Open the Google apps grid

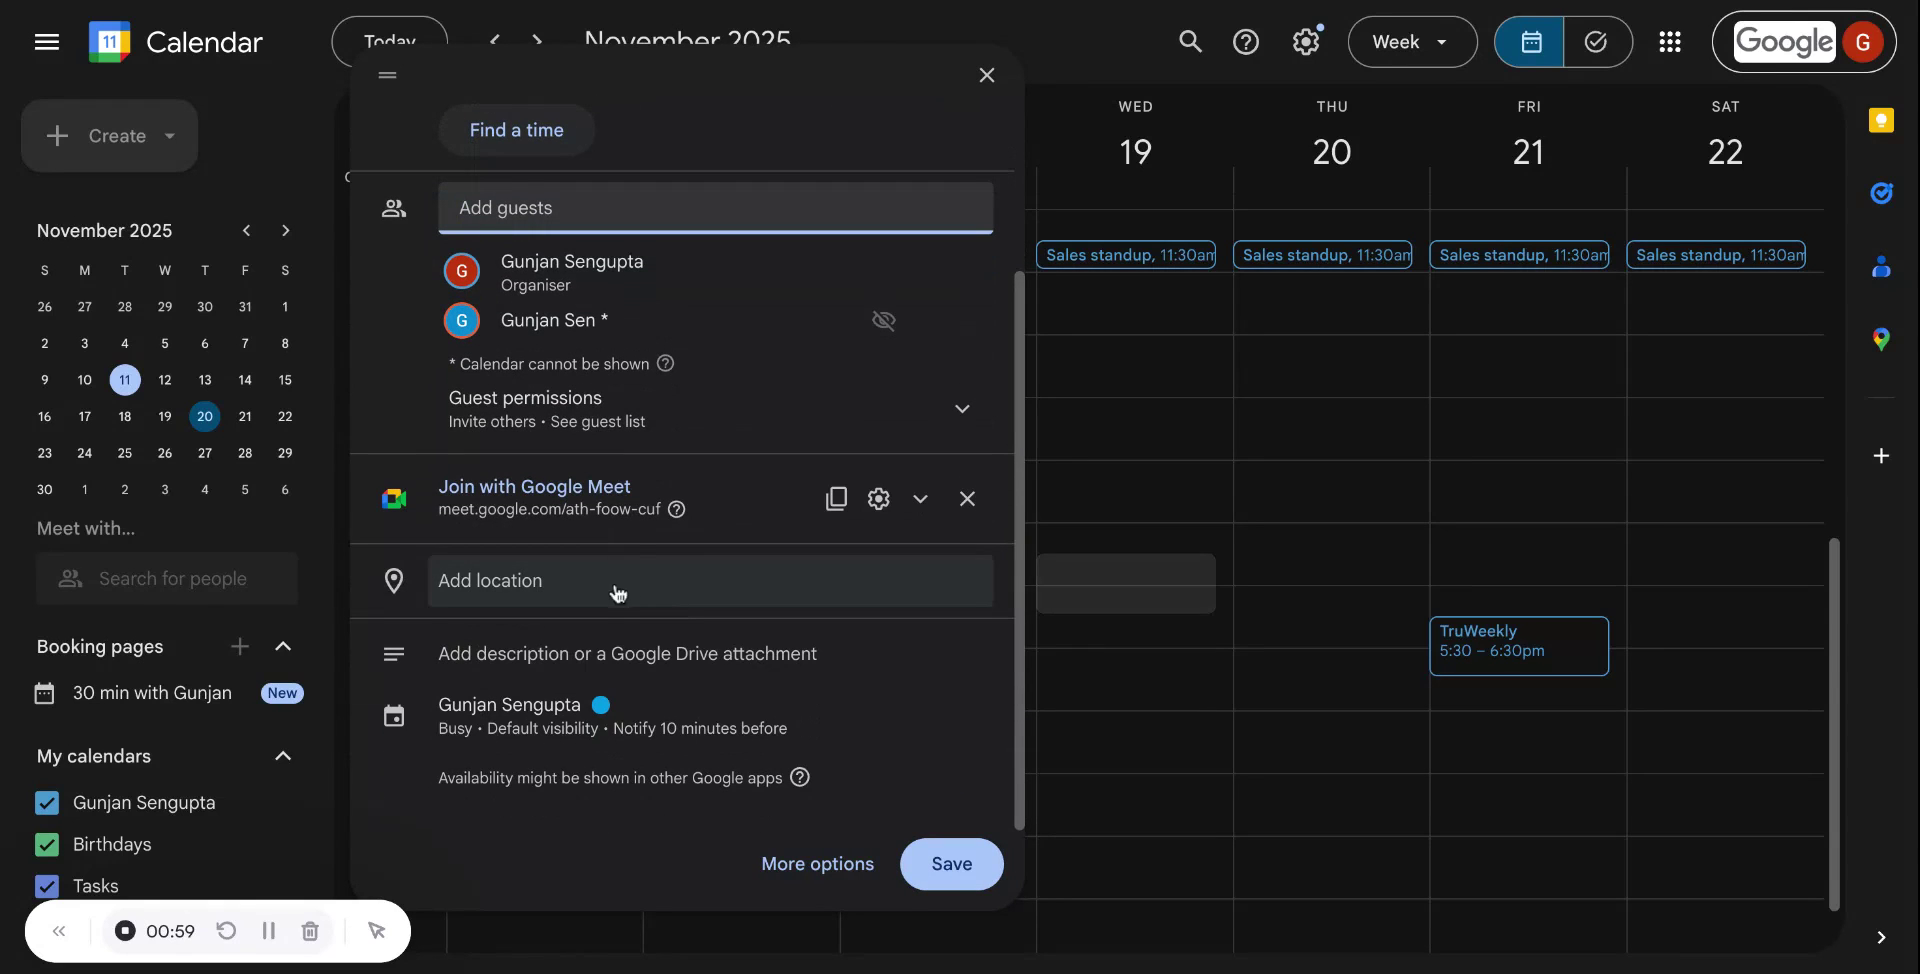click(1670, 41)
